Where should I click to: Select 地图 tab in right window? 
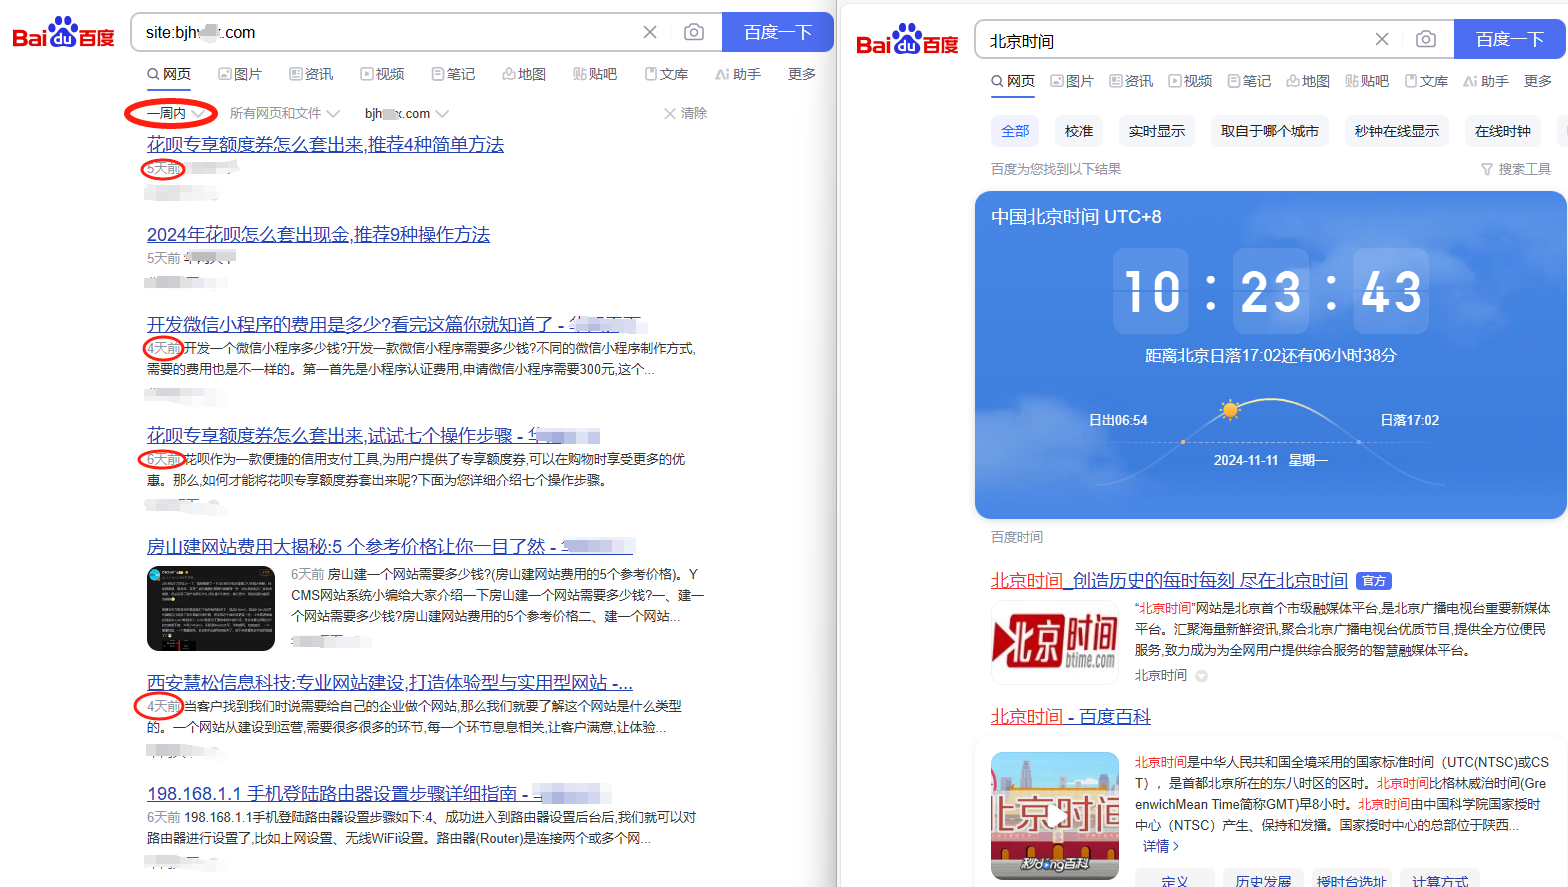click(x=1308, y=81)
